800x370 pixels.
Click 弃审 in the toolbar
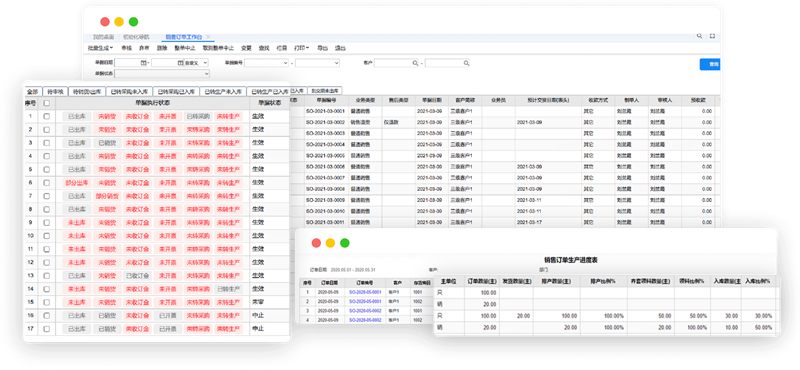pos(144,48)
